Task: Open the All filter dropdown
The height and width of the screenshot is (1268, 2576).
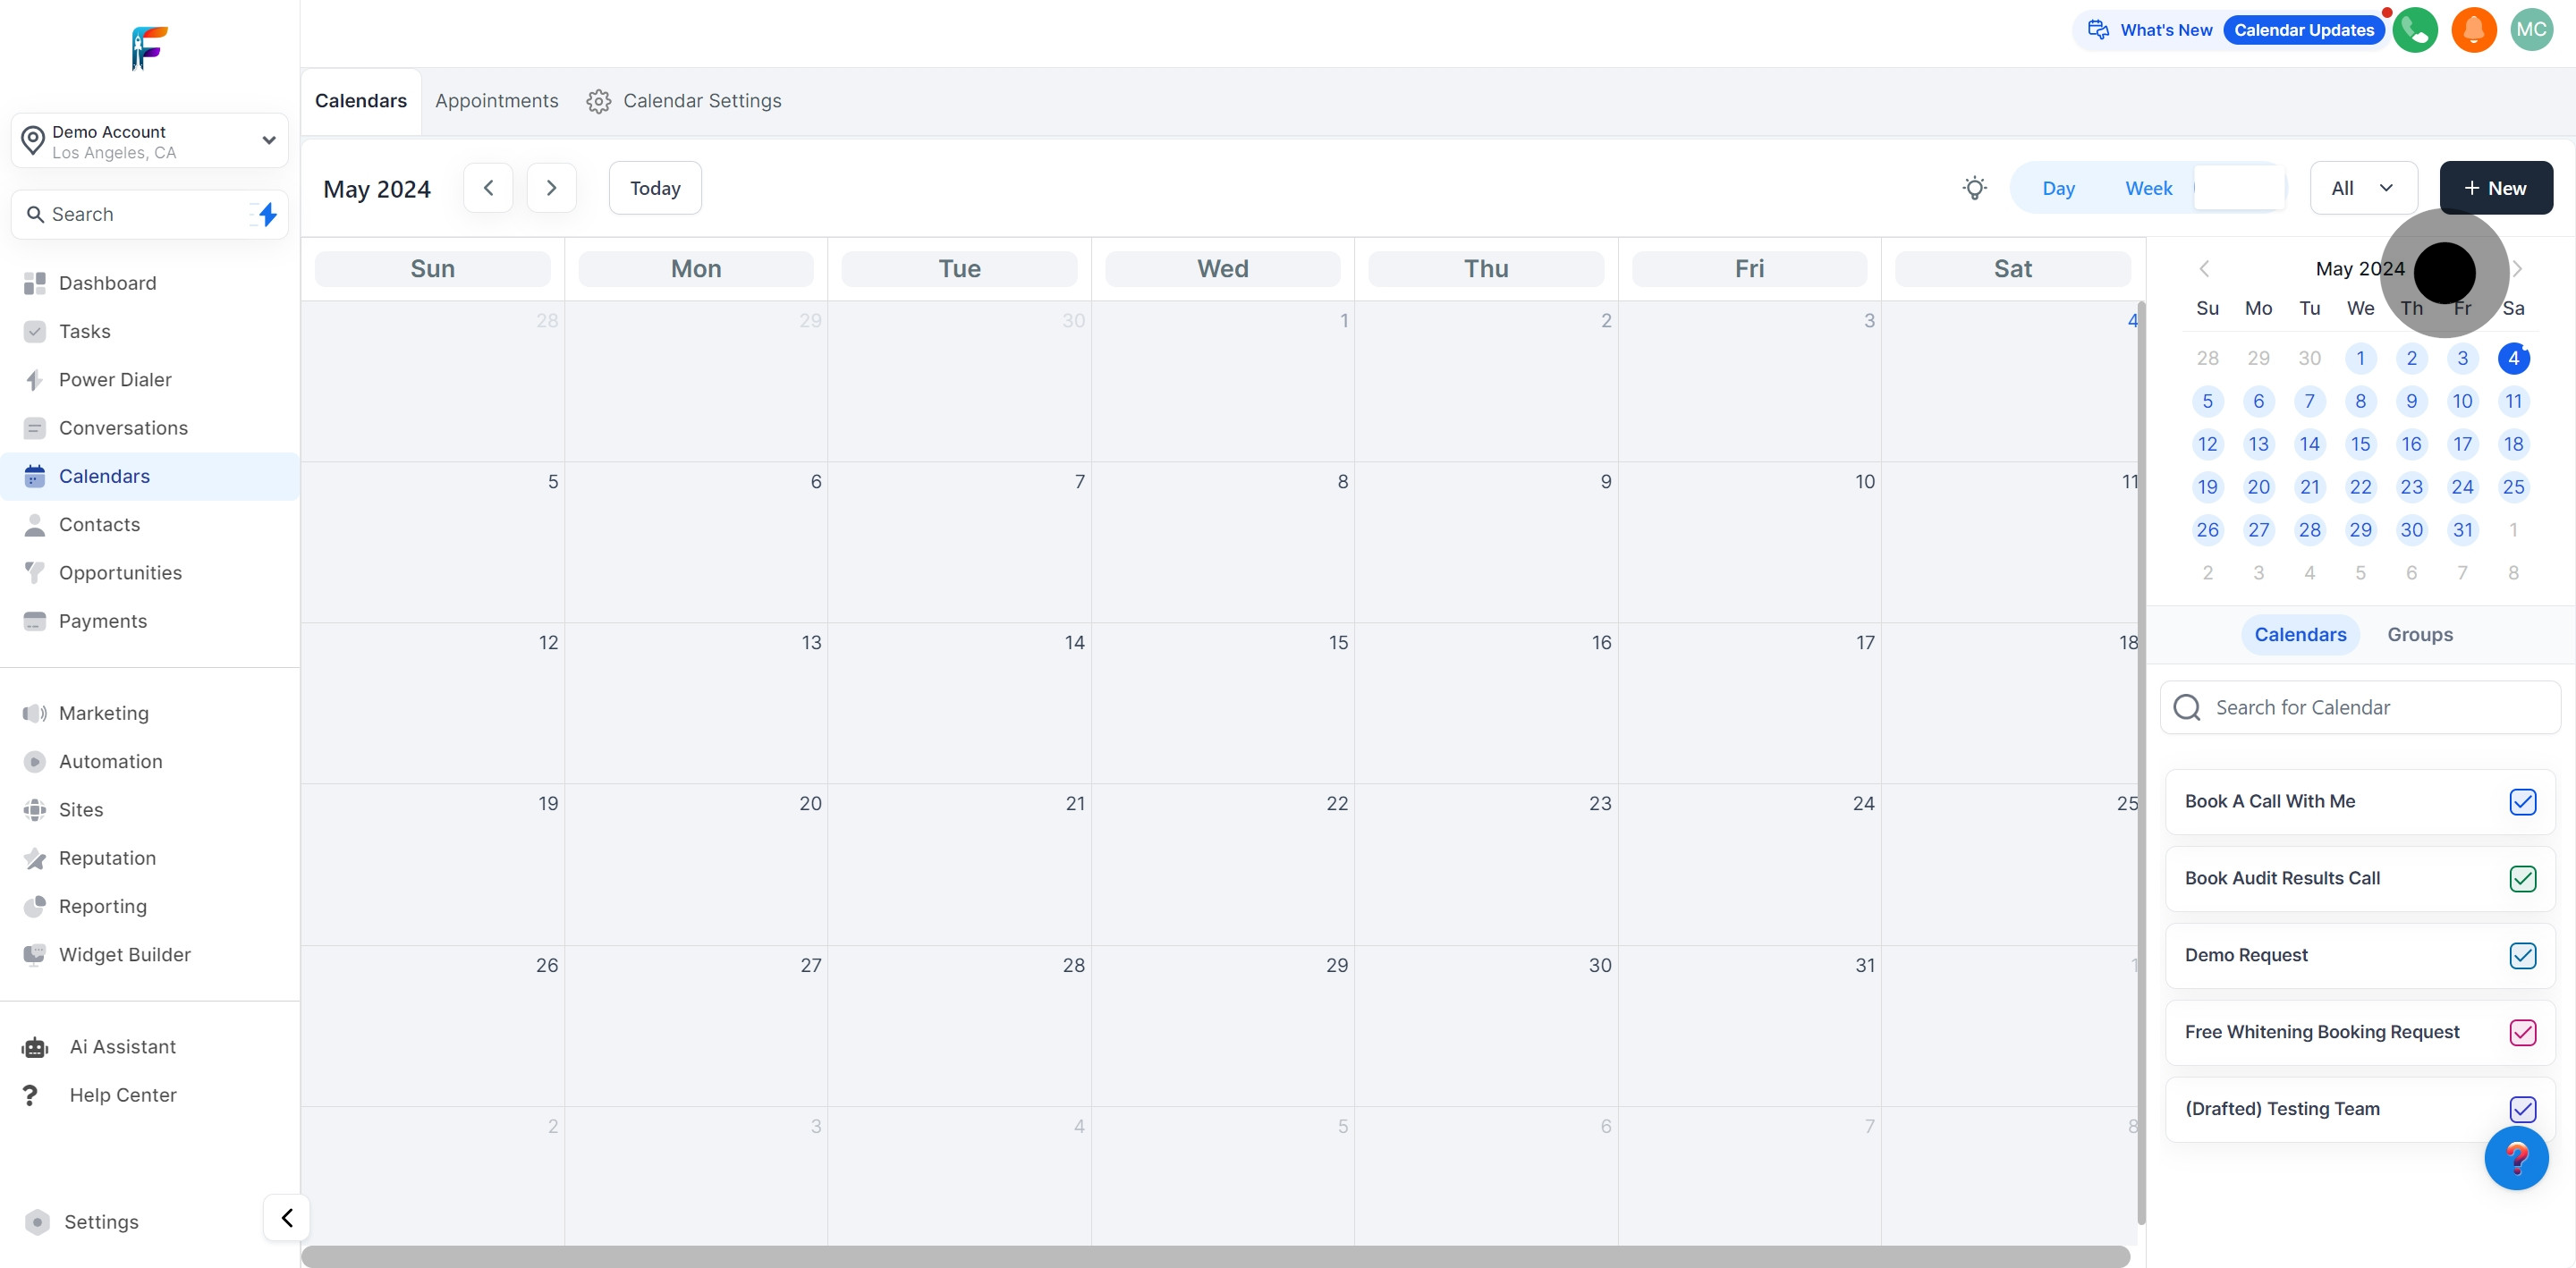Action: pyautogui.click(x=2363, y=188)
